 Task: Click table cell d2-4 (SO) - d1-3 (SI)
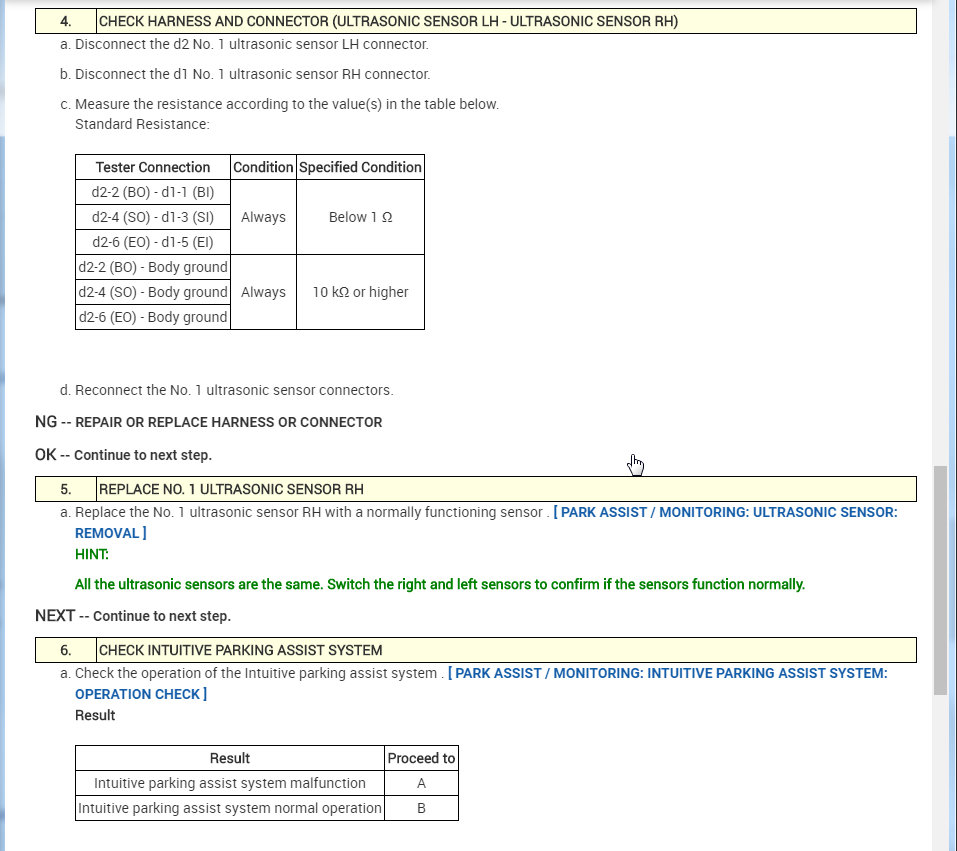(x=153, y=217)
